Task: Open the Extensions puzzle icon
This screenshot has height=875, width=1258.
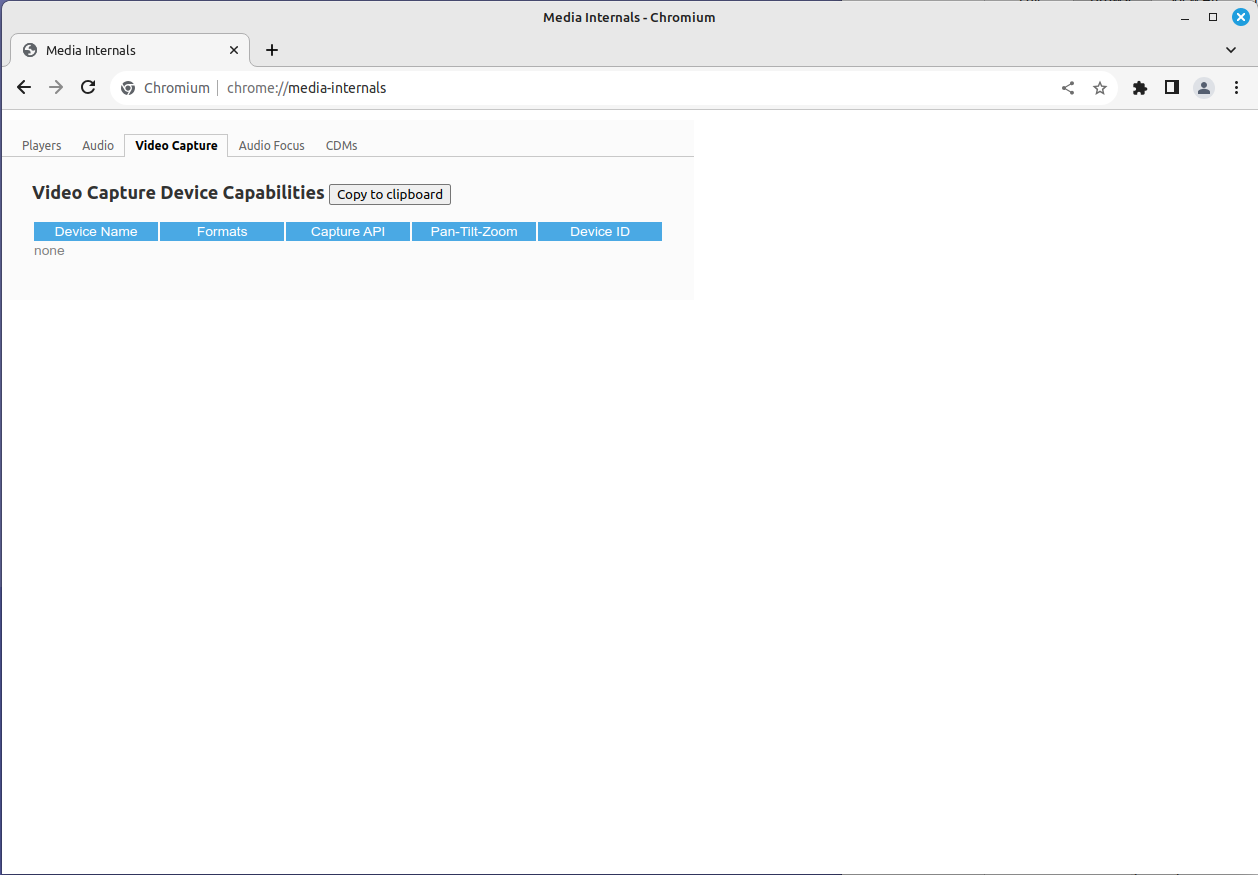Action: (1139, 88)
